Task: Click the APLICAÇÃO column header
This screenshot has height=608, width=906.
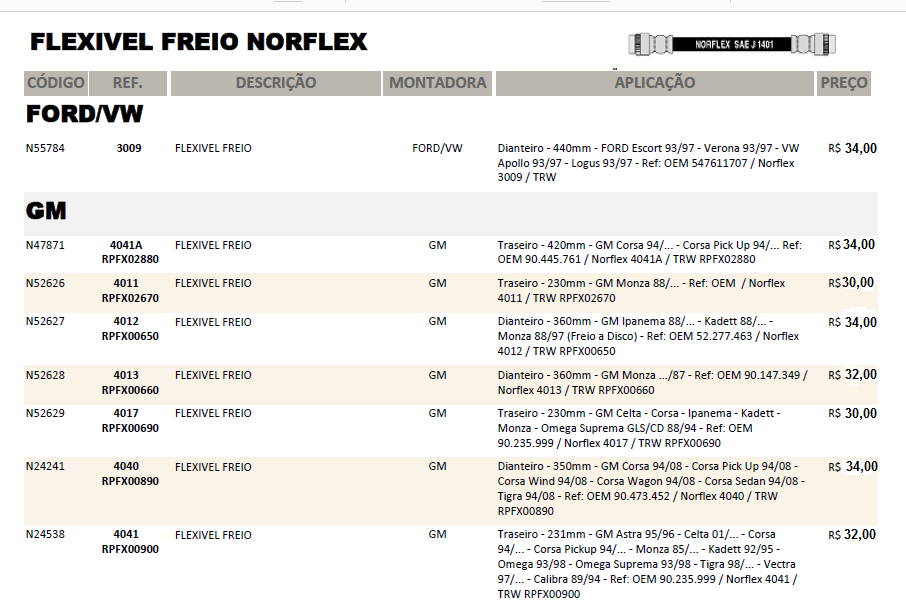Action: coord(654,83)
